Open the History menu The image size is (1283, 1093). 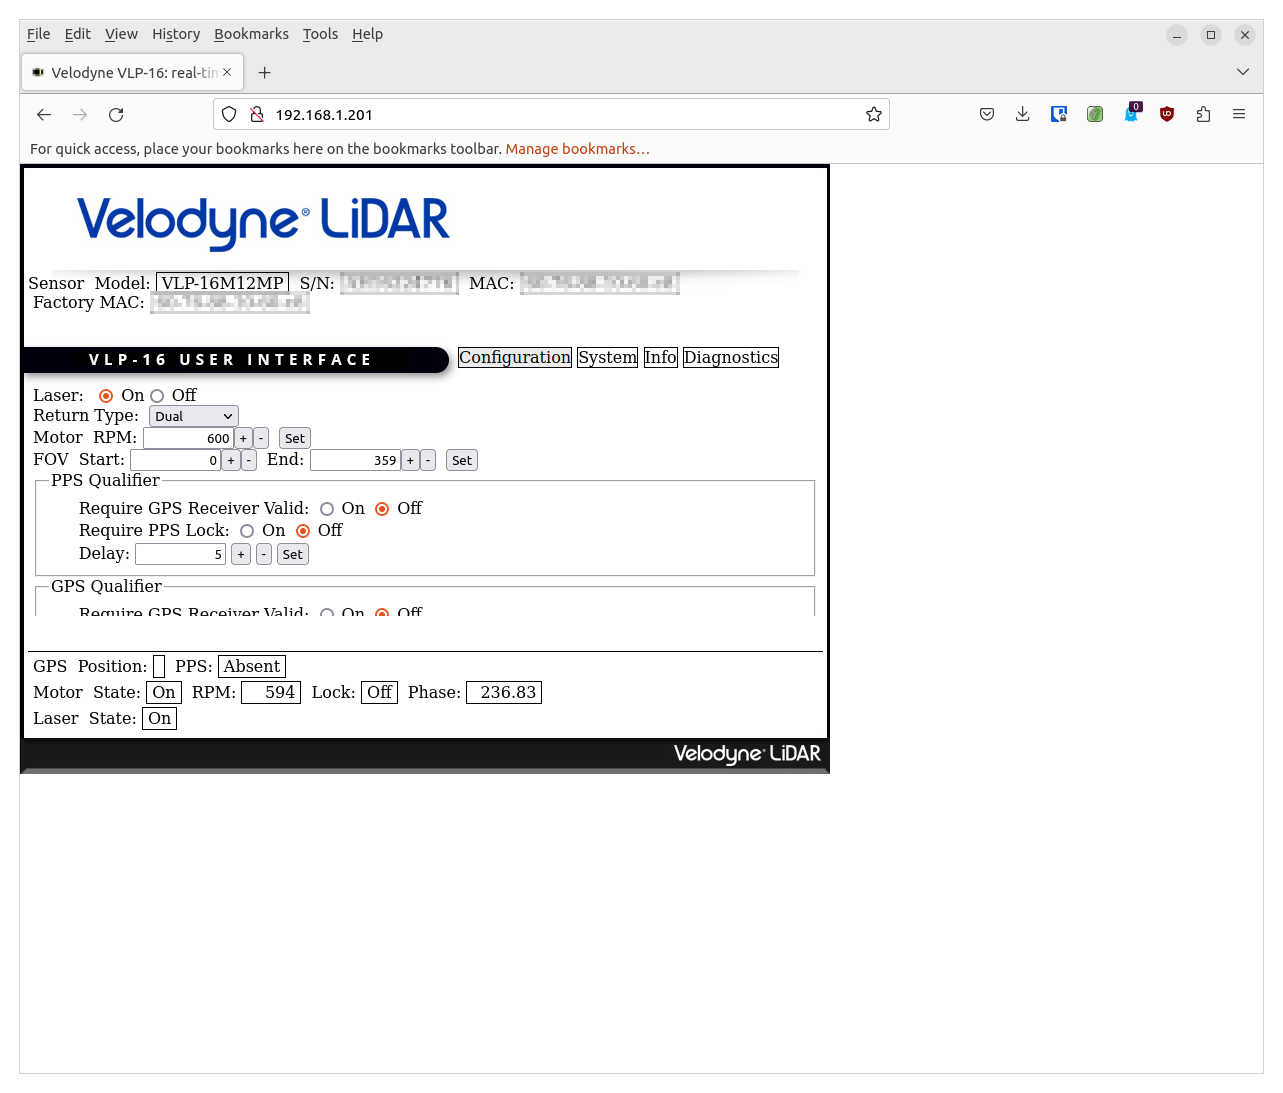[176, 34]
